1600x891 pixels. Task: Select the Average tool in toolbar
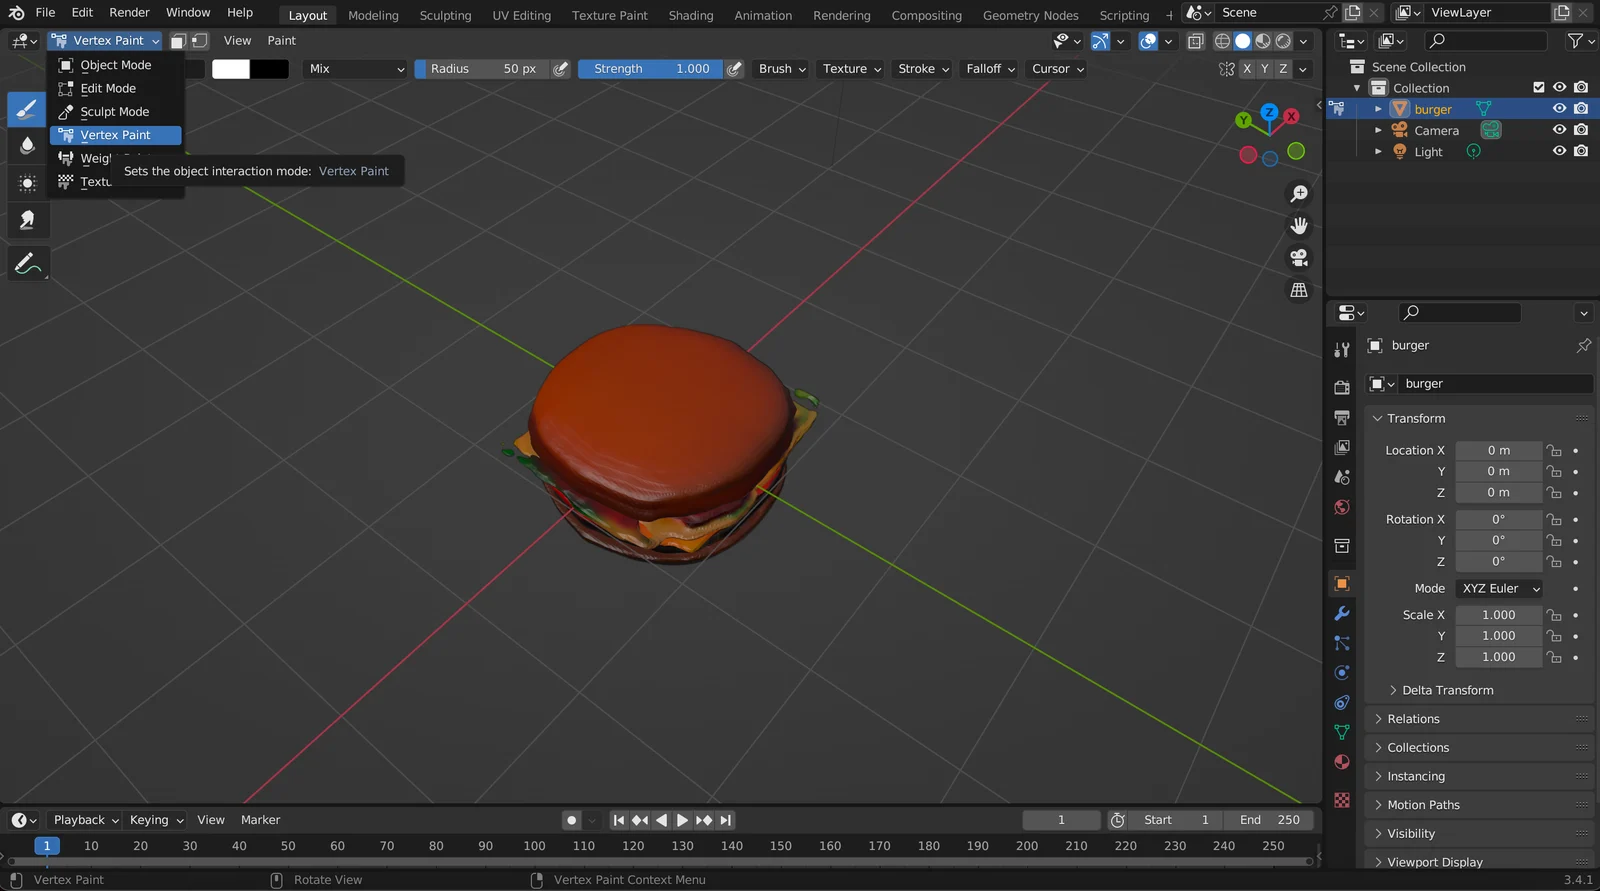27,183
